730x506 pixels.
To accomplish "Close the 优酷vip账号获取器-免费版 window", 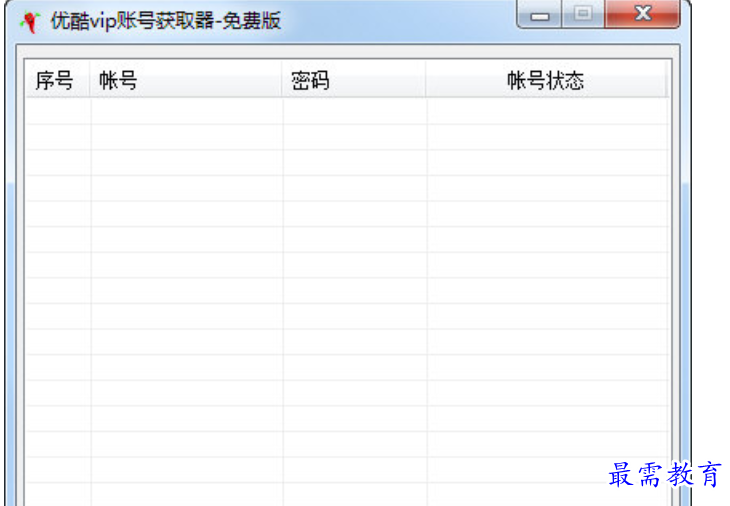I will coord(642,14).
